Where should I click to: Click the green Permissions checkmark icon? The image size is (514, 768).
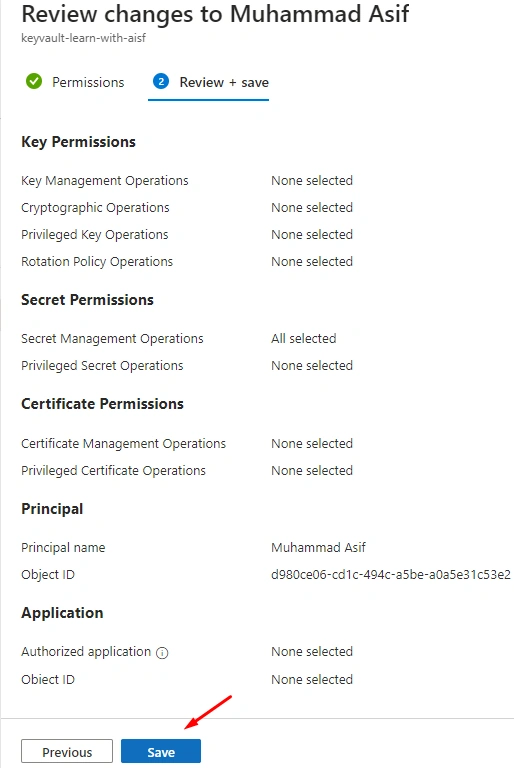coord(34,81)
